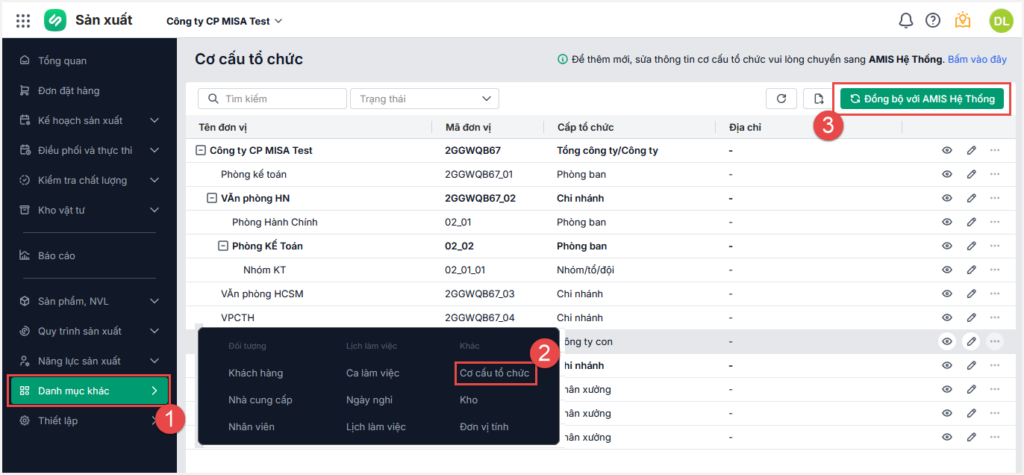Screen dimensions: 1024x475
Task: Click Đồng bộ với AMIS Hệ Thống button
Action: pyautogui.click(x=921, y=99)
